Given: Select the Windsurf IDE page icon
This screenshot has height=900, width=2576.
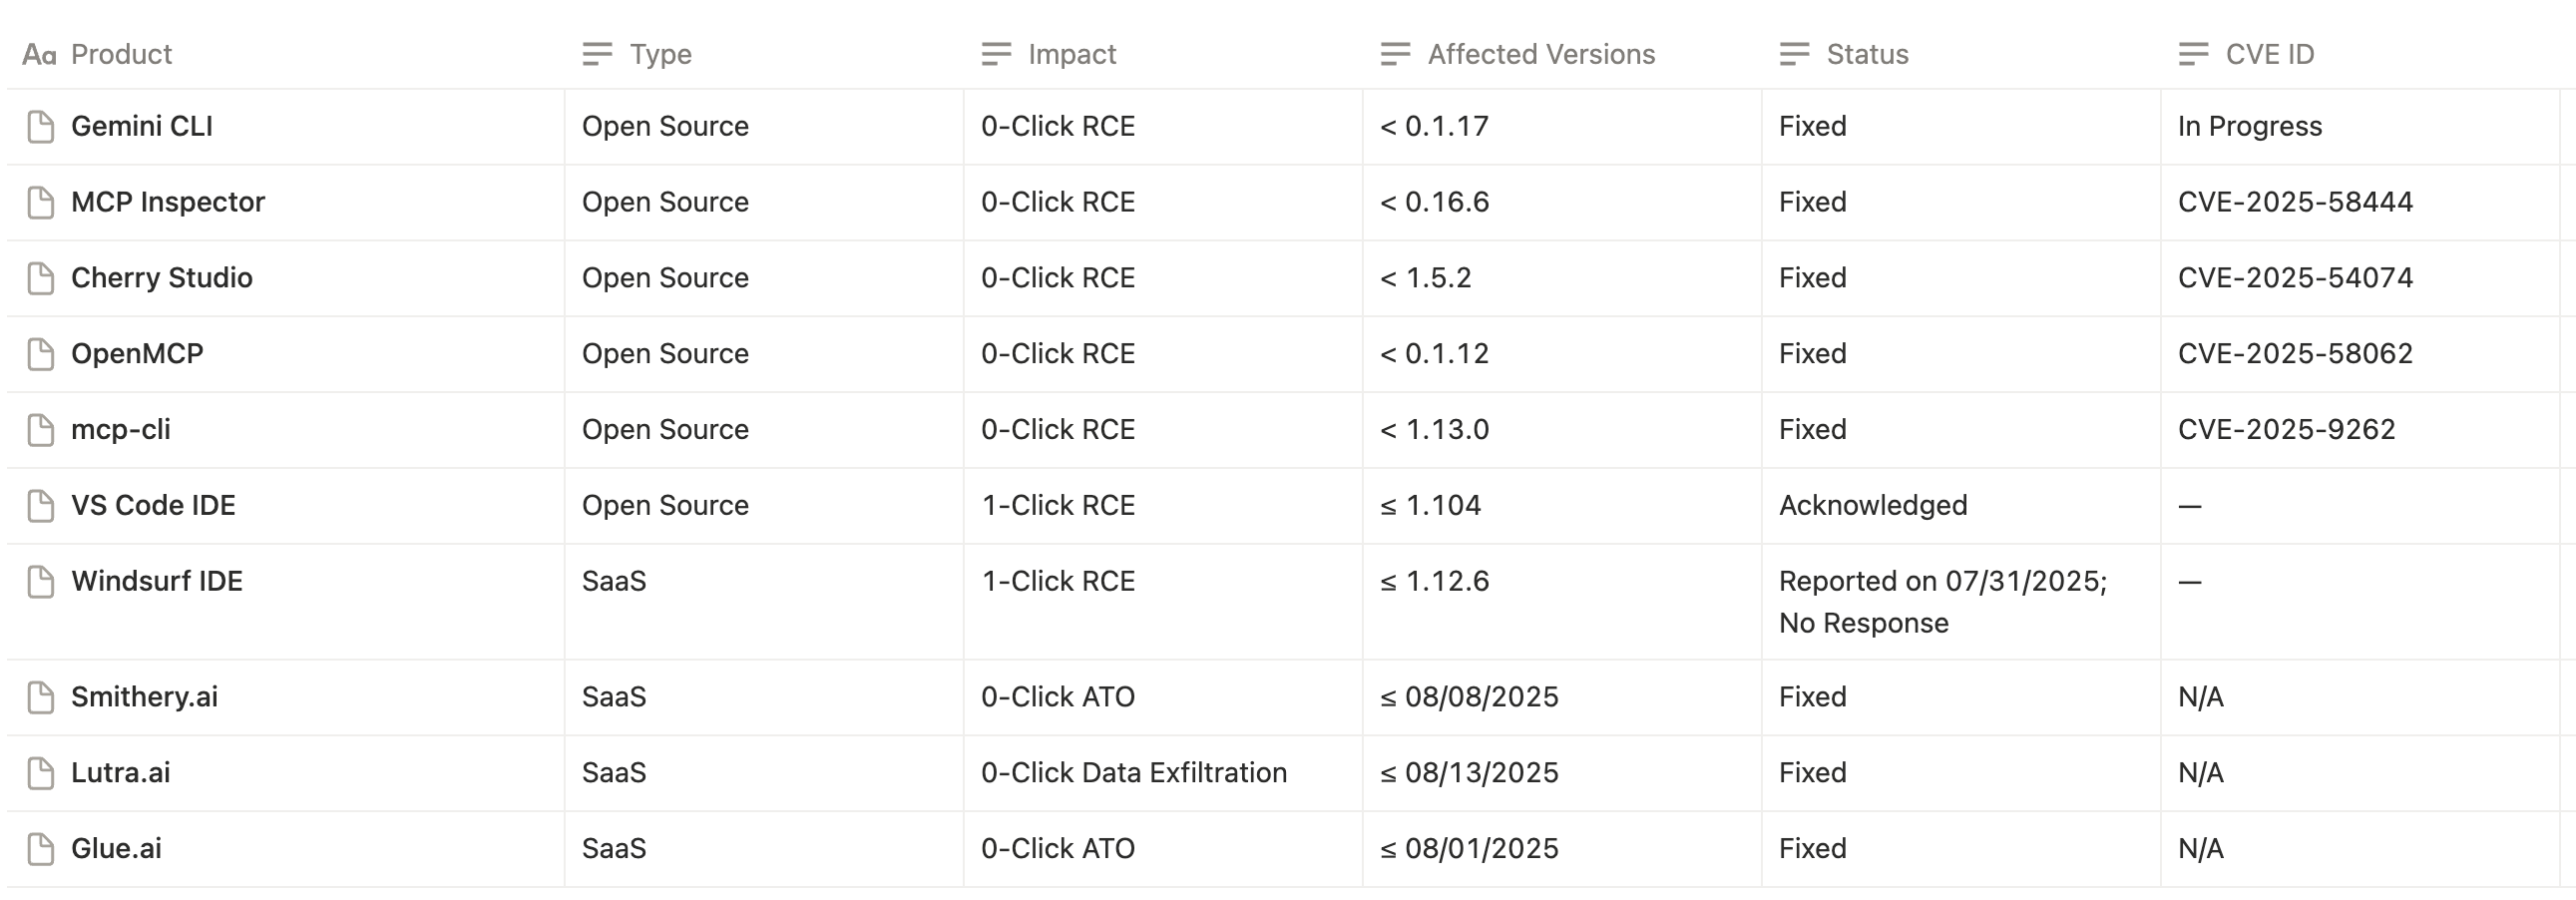Looking at the screenshot, I should coord(40,583).
